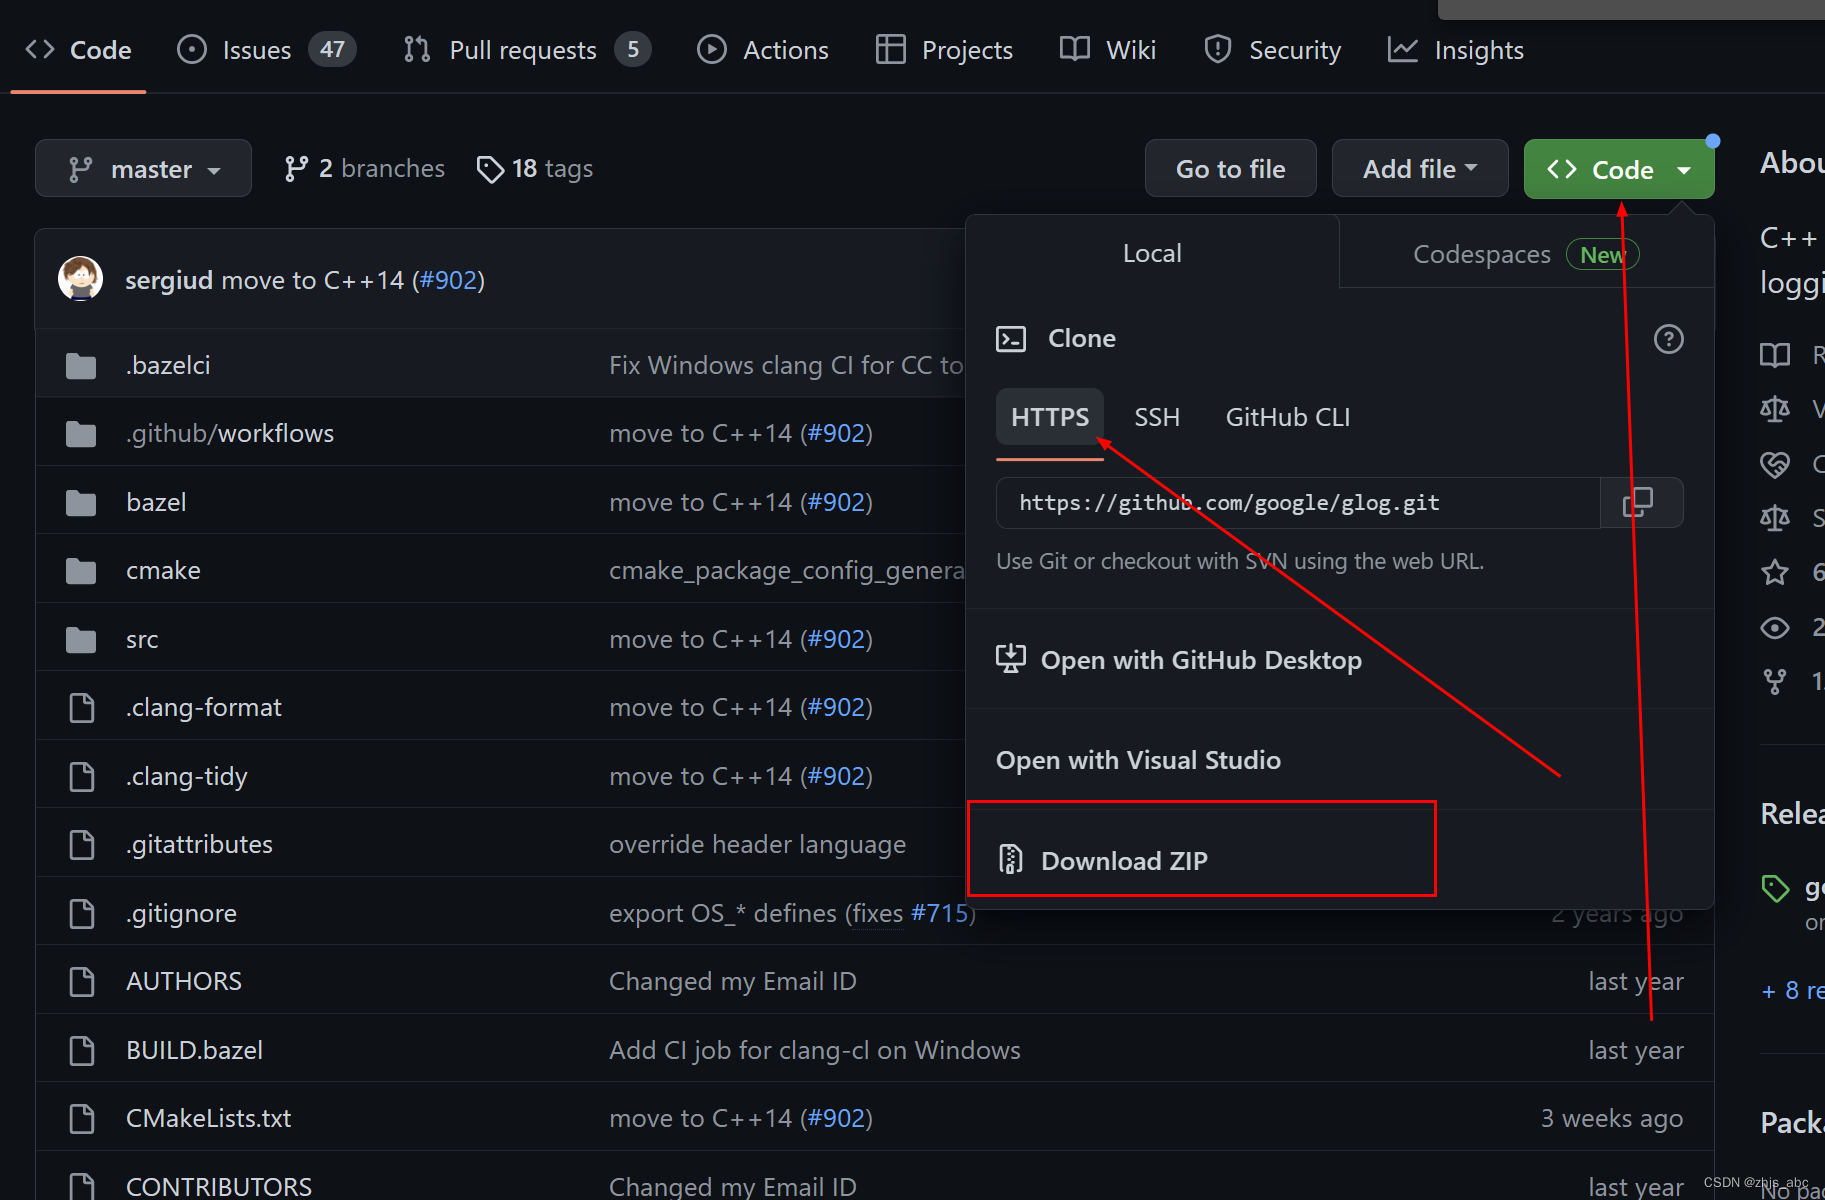Open the sergiud author link
The height and width of the screenshot is (1200, 1825).
pyautogui.click(x=169, y=280)
